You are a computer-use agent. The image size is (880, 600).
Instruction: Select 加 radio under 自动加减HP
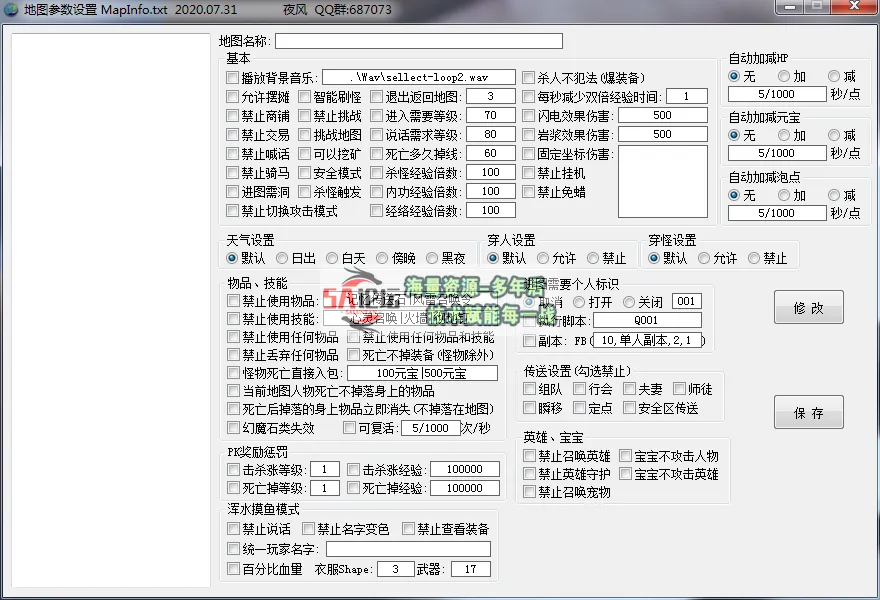[784, 76]
